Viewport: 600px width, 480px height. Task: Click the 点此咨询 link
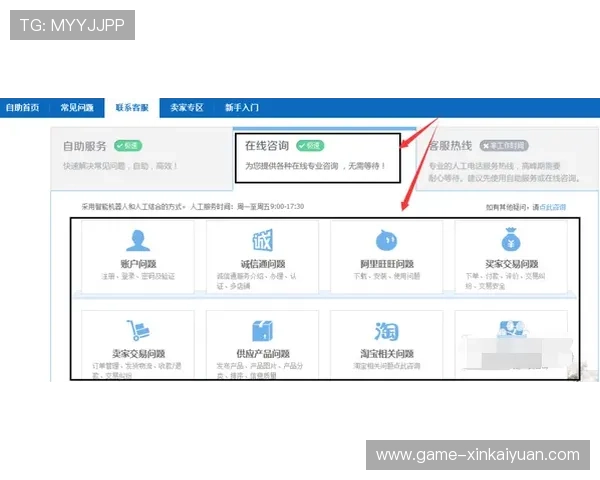tap(551, 207)
